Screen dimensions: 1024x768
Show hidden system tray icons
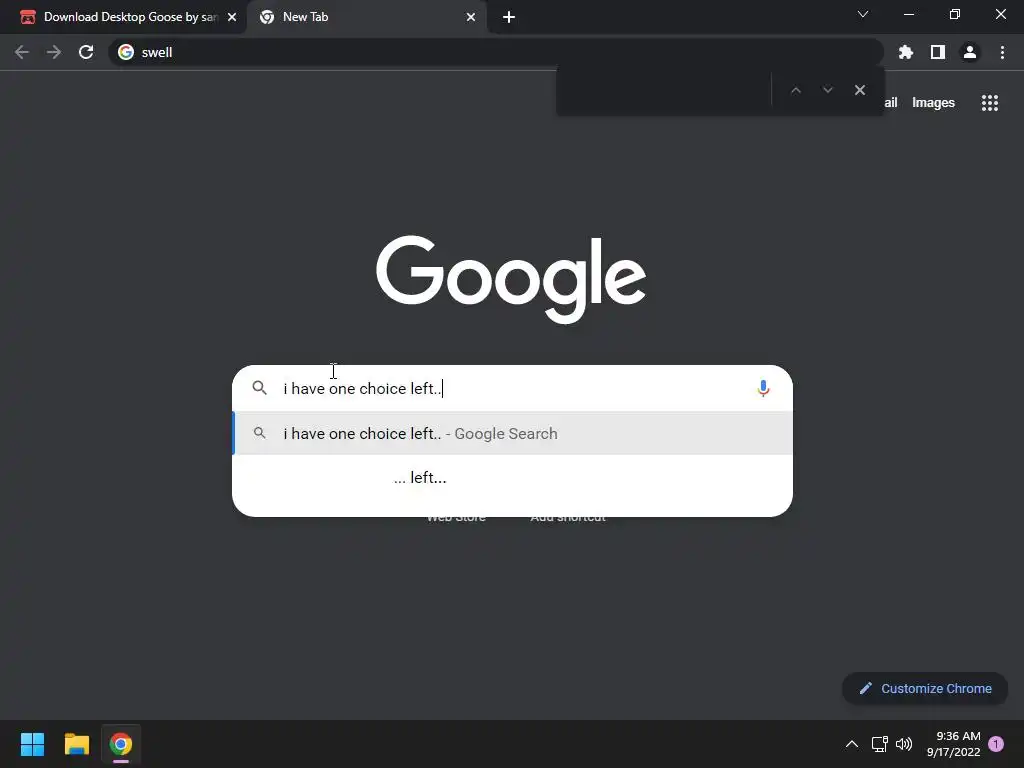(x=852, y=744)
